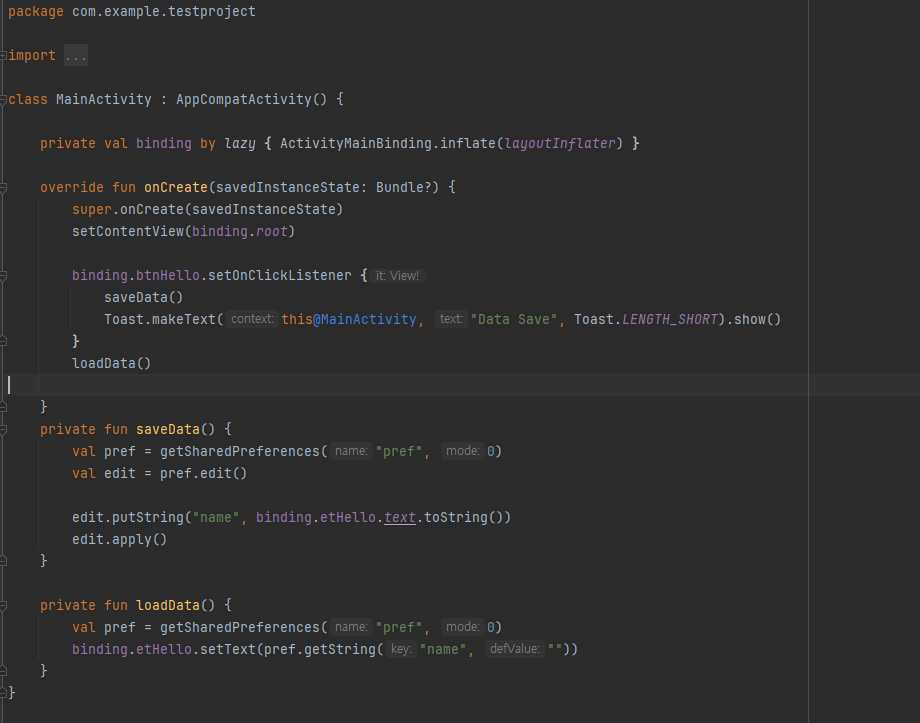Click the putString method call
This screenshot has width=920, height=723.
[148, 518]
